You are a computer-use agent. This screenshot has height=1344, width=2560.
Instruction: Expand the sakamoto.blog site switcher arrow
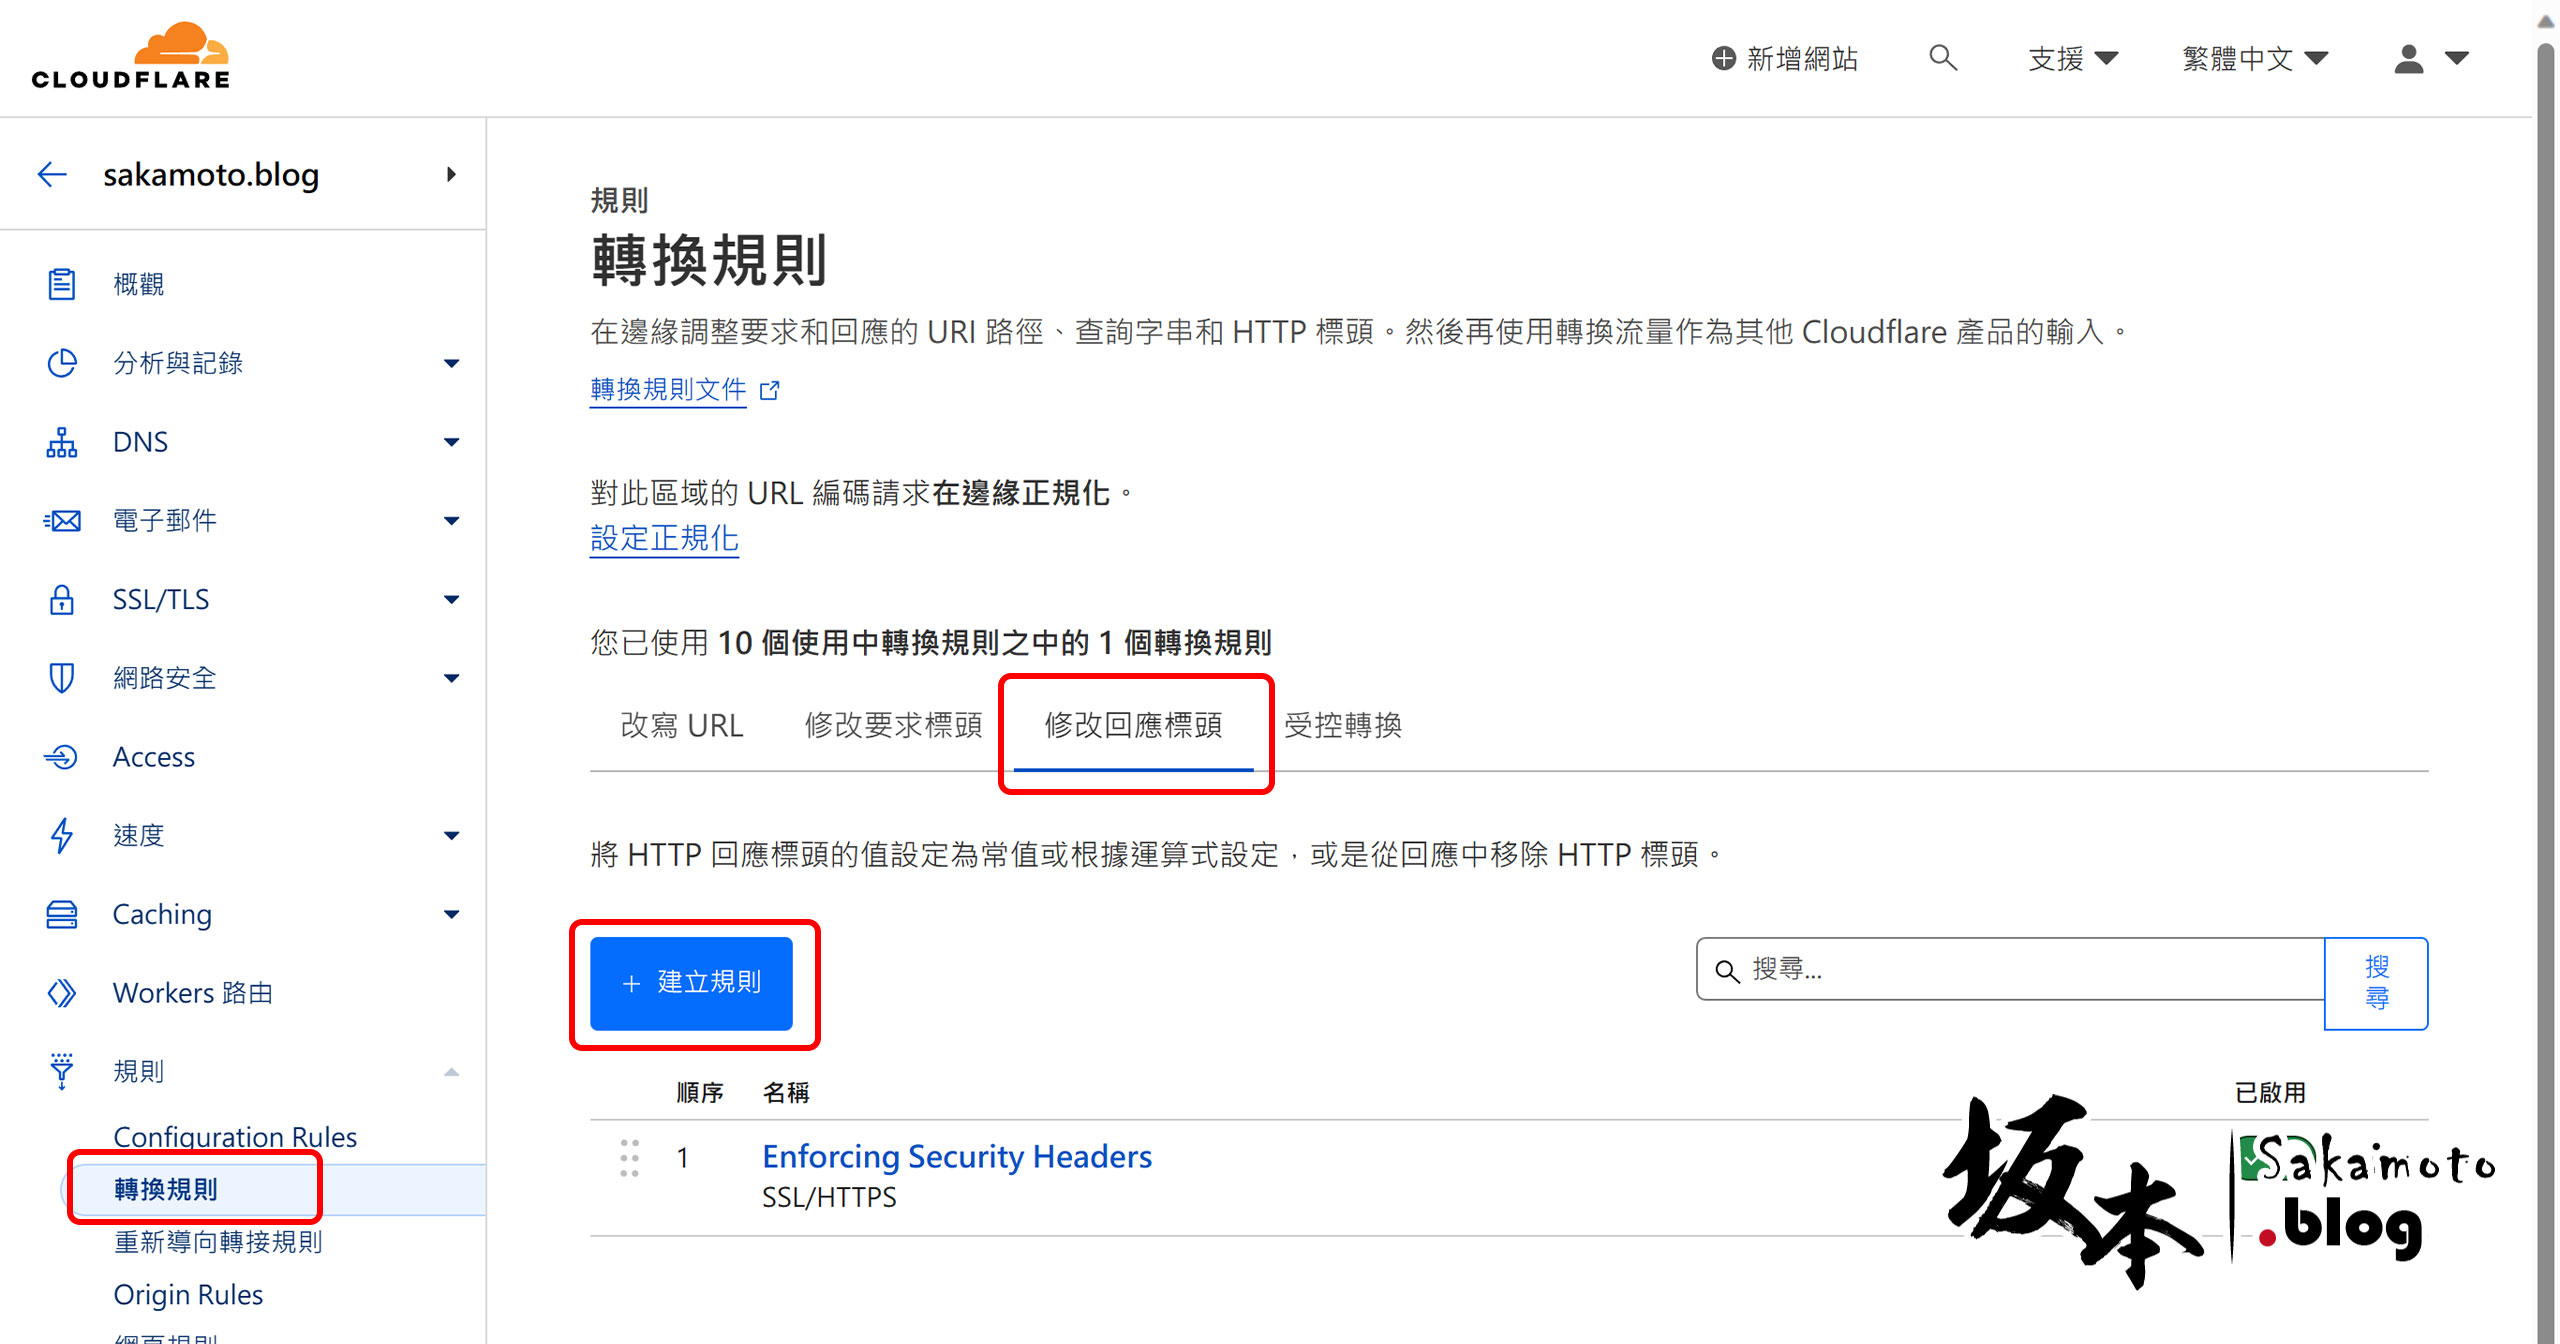[451, 174]
